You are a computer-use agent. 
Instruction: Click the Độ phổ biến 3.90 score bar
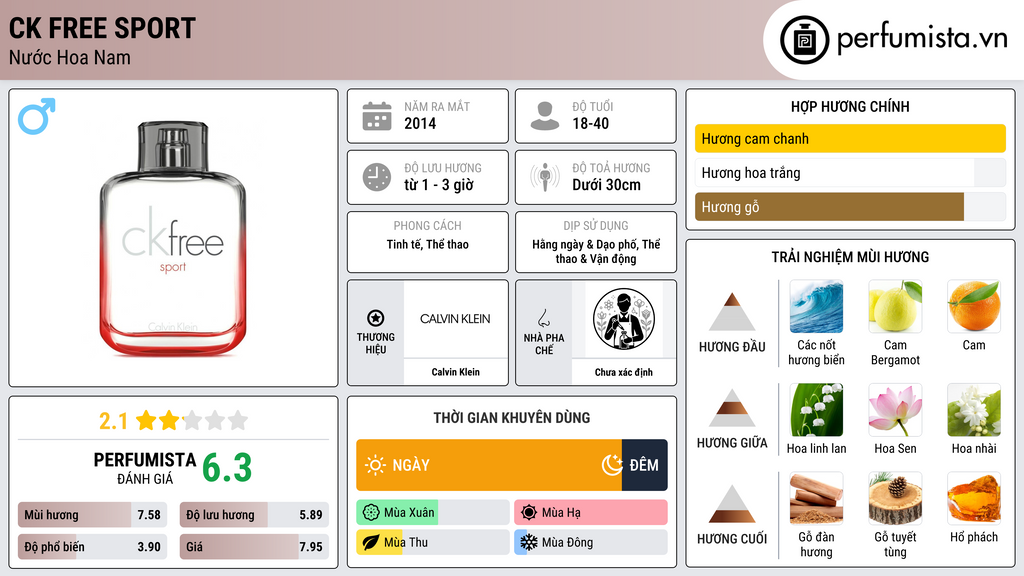point(93,547)
